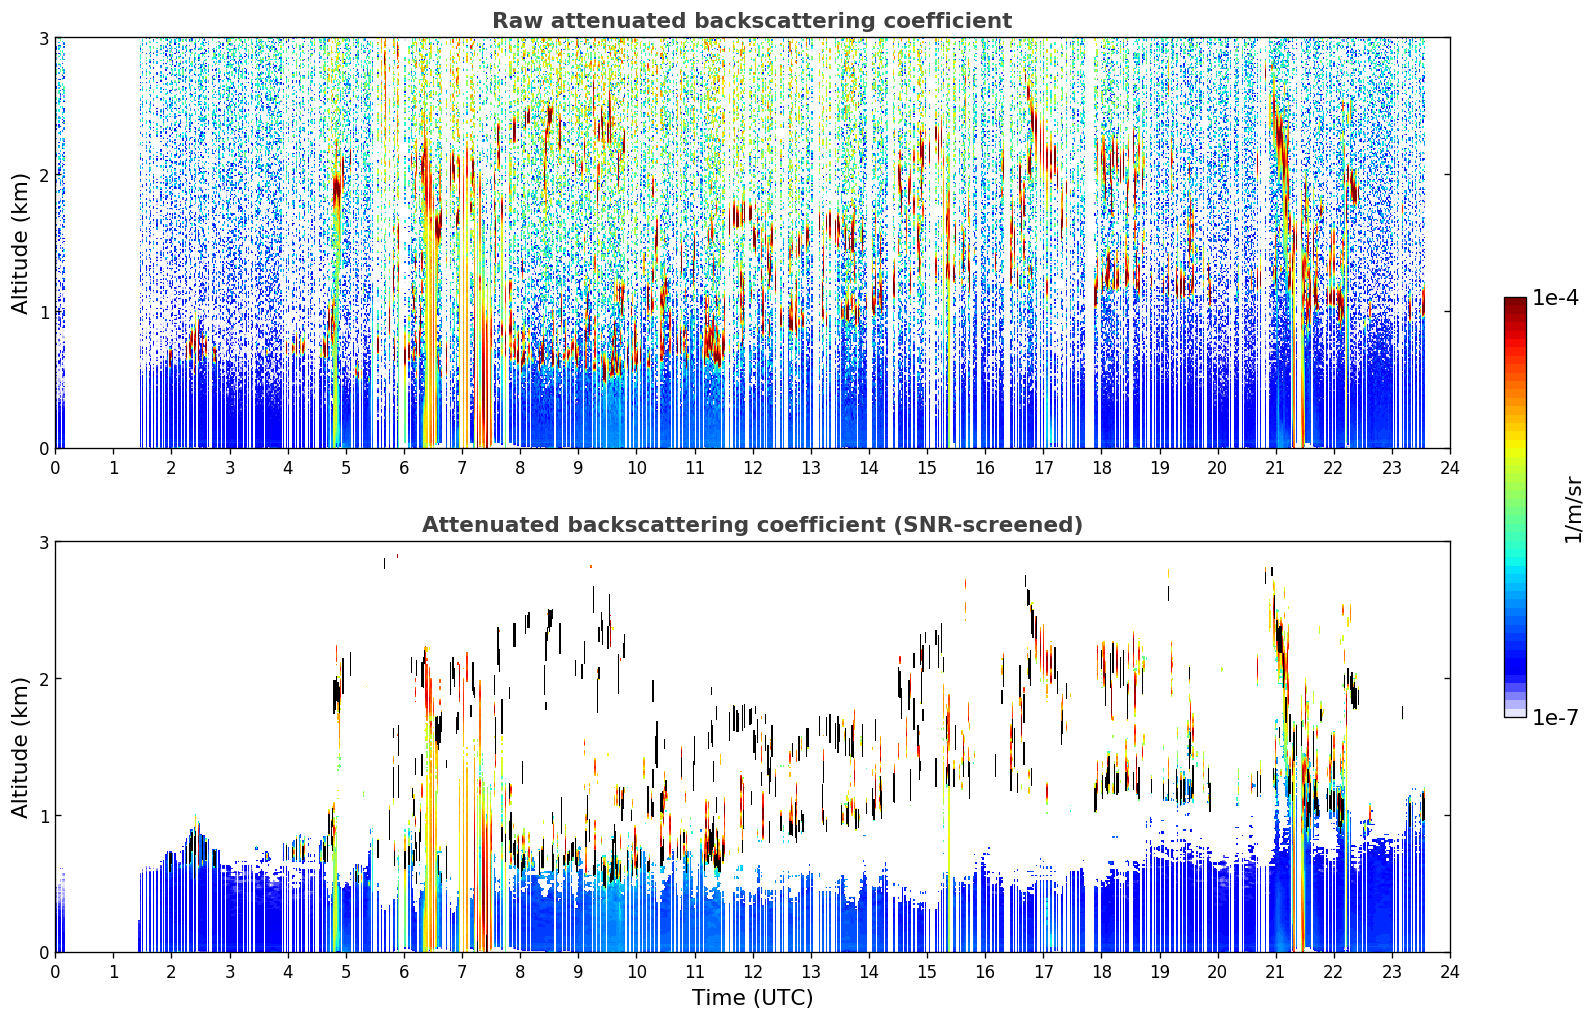Viewport: 1595px width, 1020px height.
Task: Click the 'Time (UTC)' axis label
Action: coord(752,998)
